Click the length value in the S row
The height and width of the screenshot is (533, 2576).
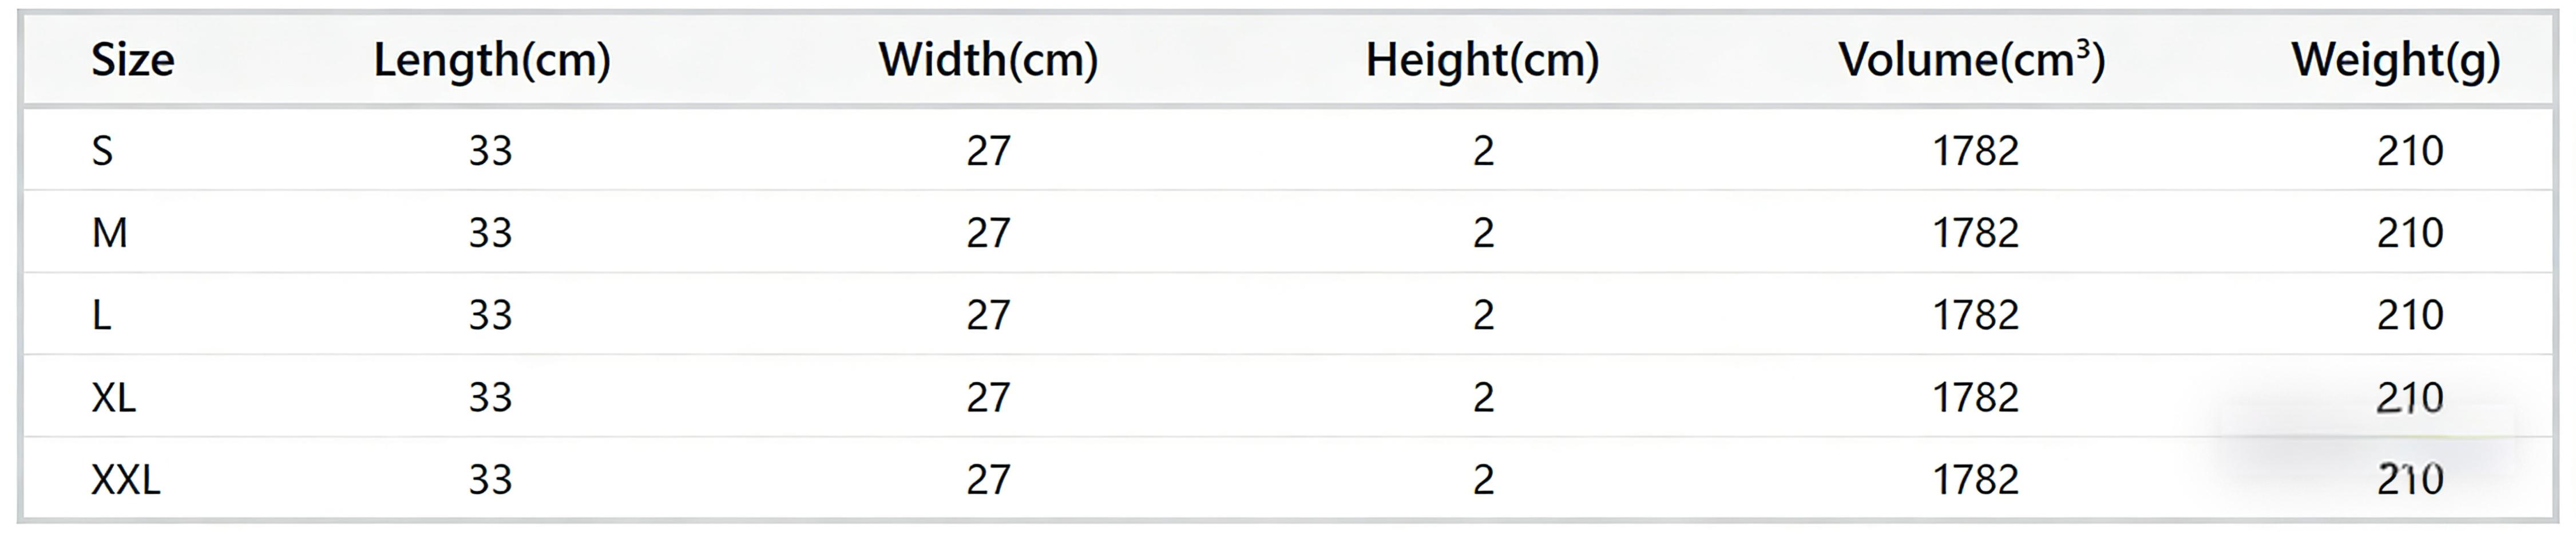tap(490, 151)
